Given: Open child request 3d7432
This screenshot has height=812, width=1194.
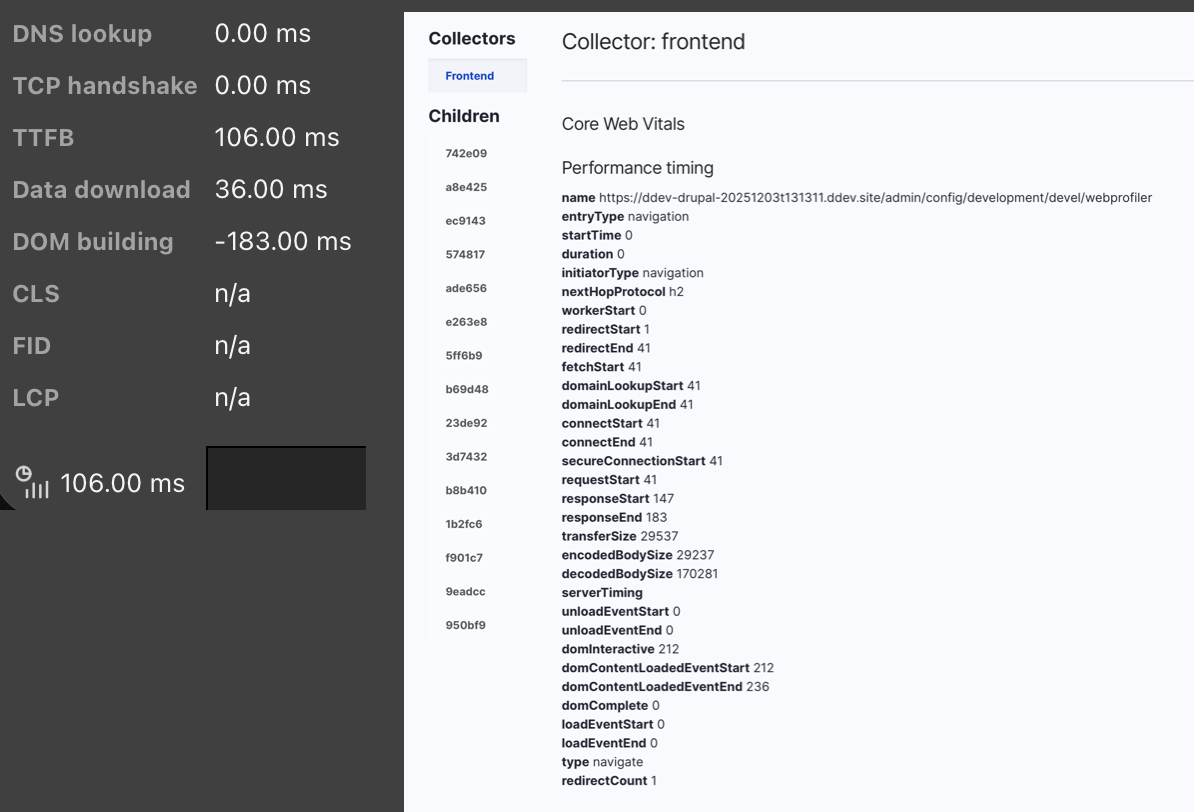Looking at the screenshot, I should [466, 457].
